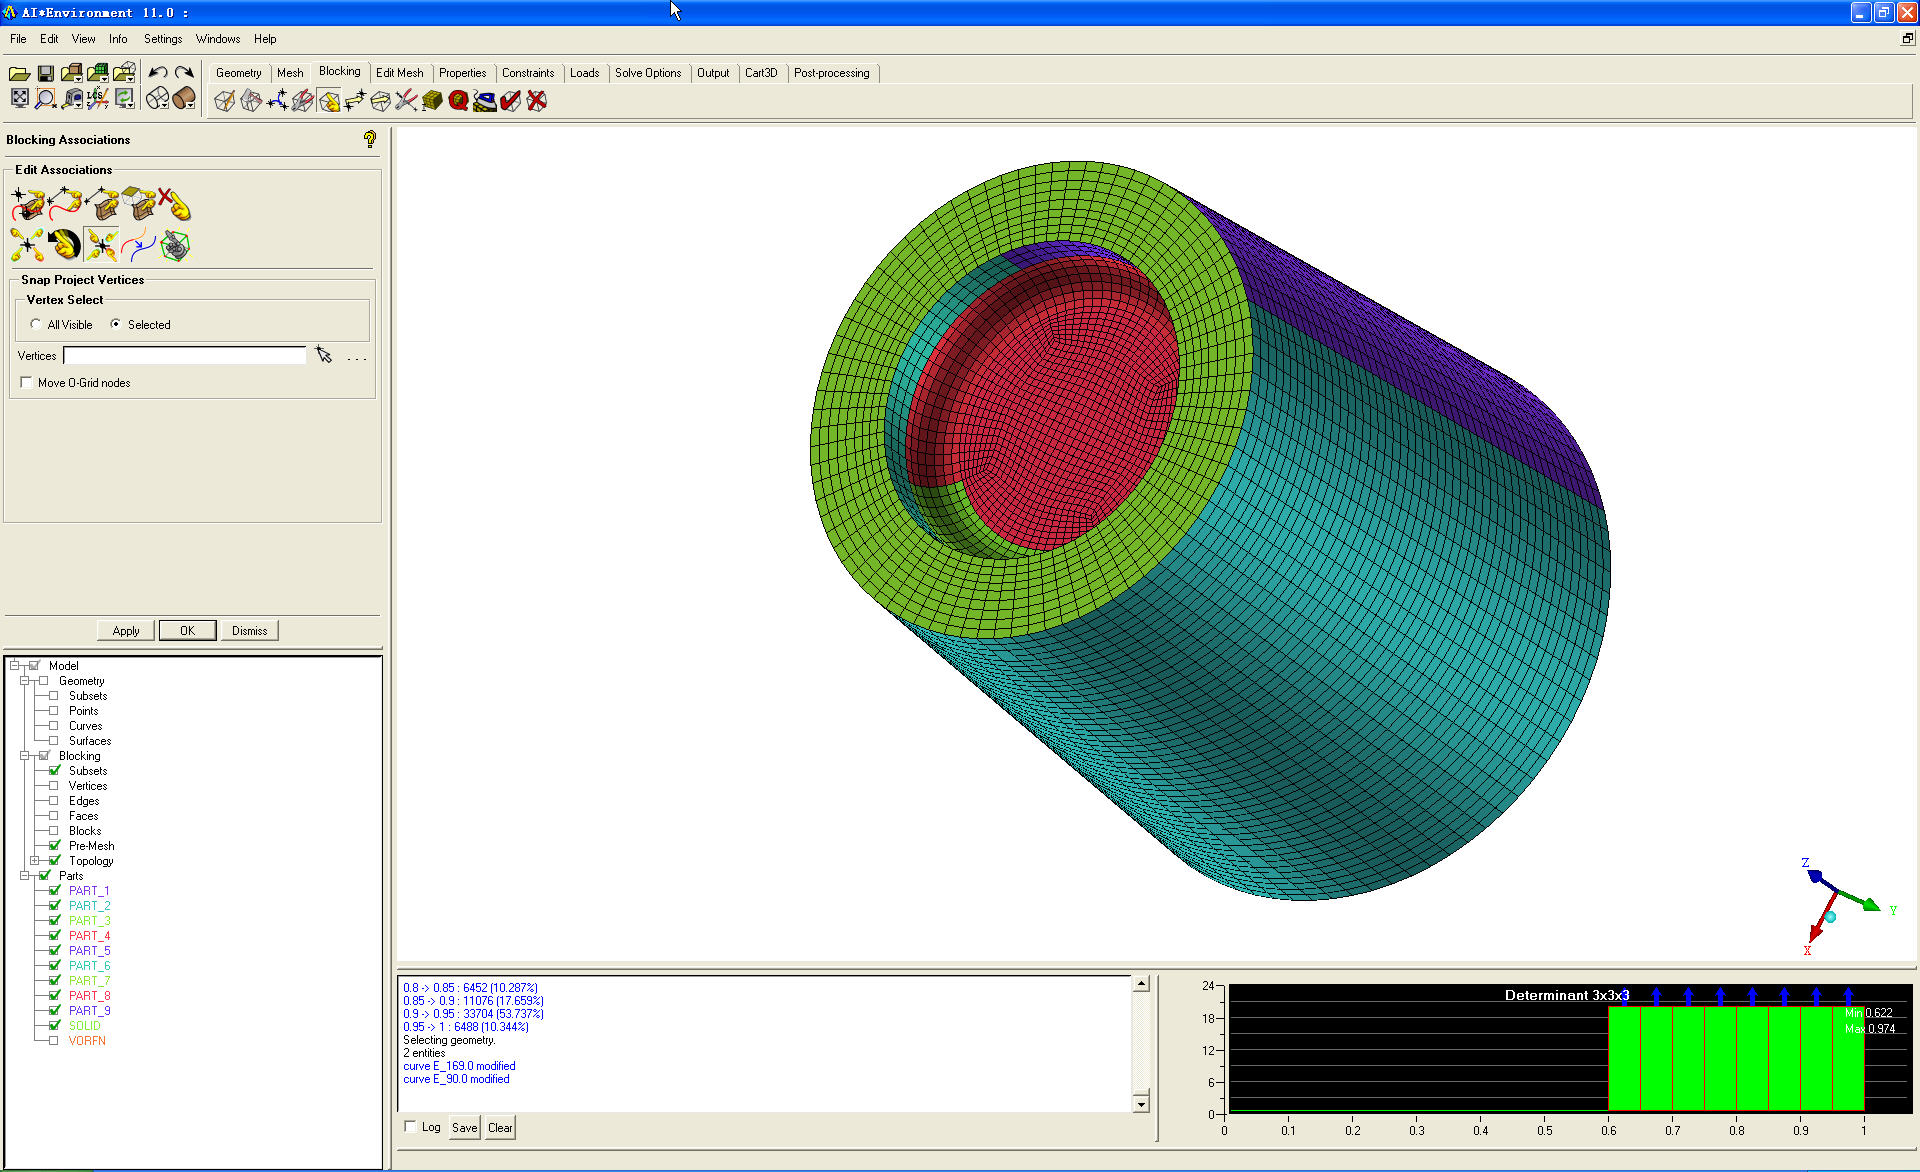Click the Disassociate from Geometry icon
The image size is (1920, 1172).
(x=174, y=204)
